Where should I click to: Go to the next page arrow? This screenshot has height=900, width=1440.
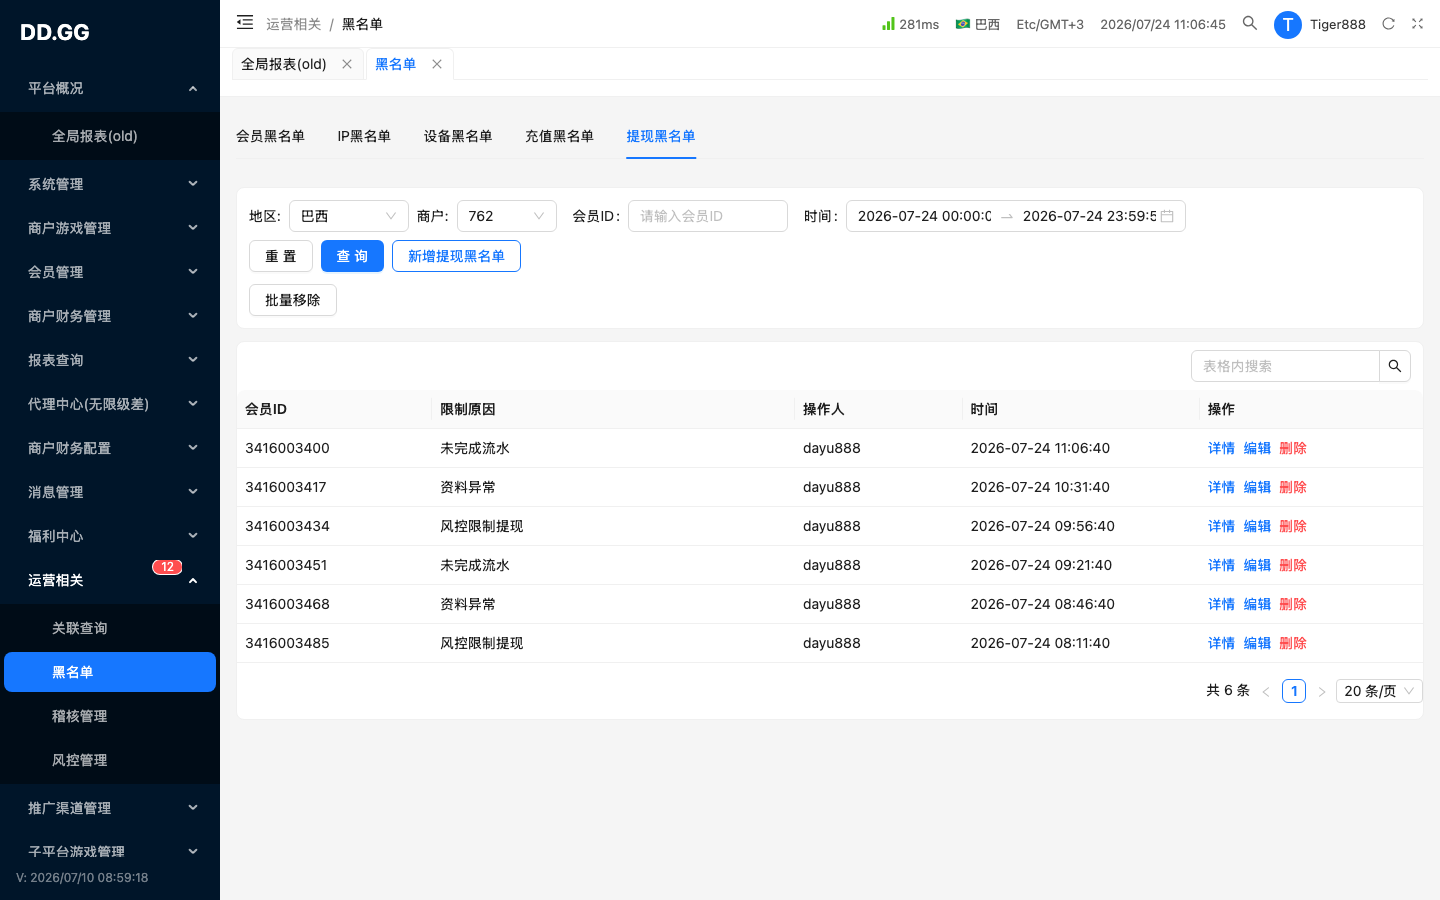coord(1321,691)
